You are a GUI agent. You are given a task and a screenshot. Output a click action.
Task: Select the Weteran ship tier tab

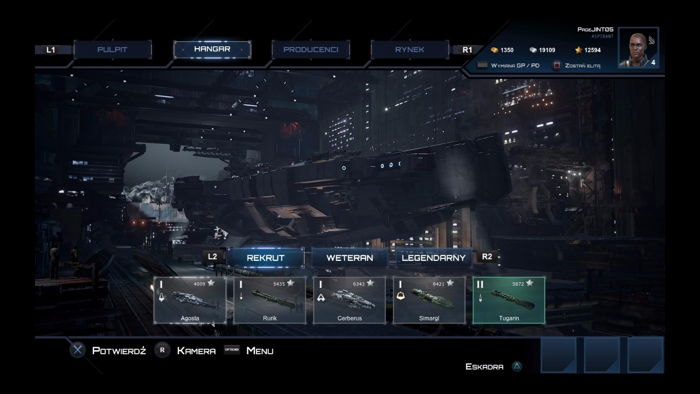[x=350, y=257]
